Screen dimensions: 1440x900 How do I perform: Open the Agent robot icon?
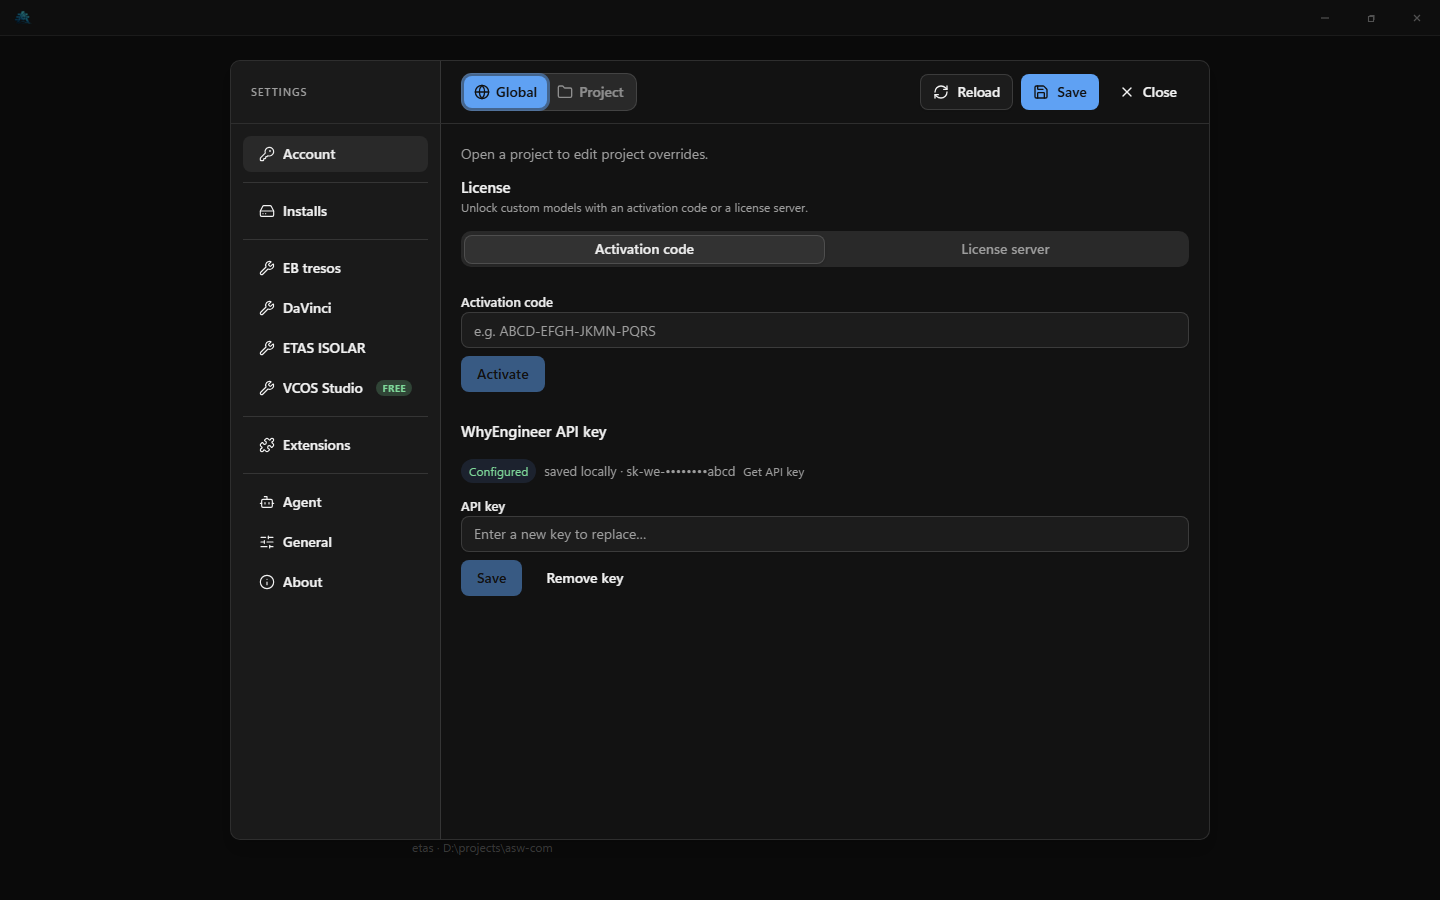(x=267, y=502)
